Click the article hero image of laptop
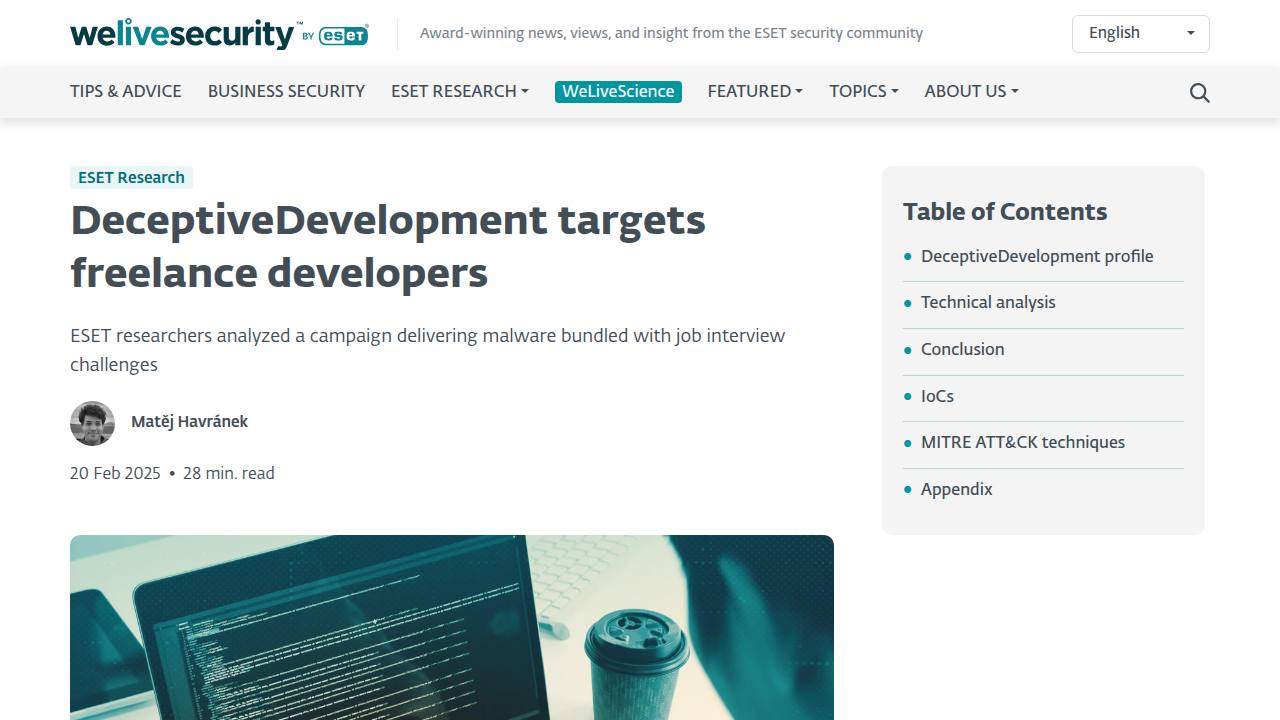The height and width of the screenshot is (720, 1280). pos(452,627)
